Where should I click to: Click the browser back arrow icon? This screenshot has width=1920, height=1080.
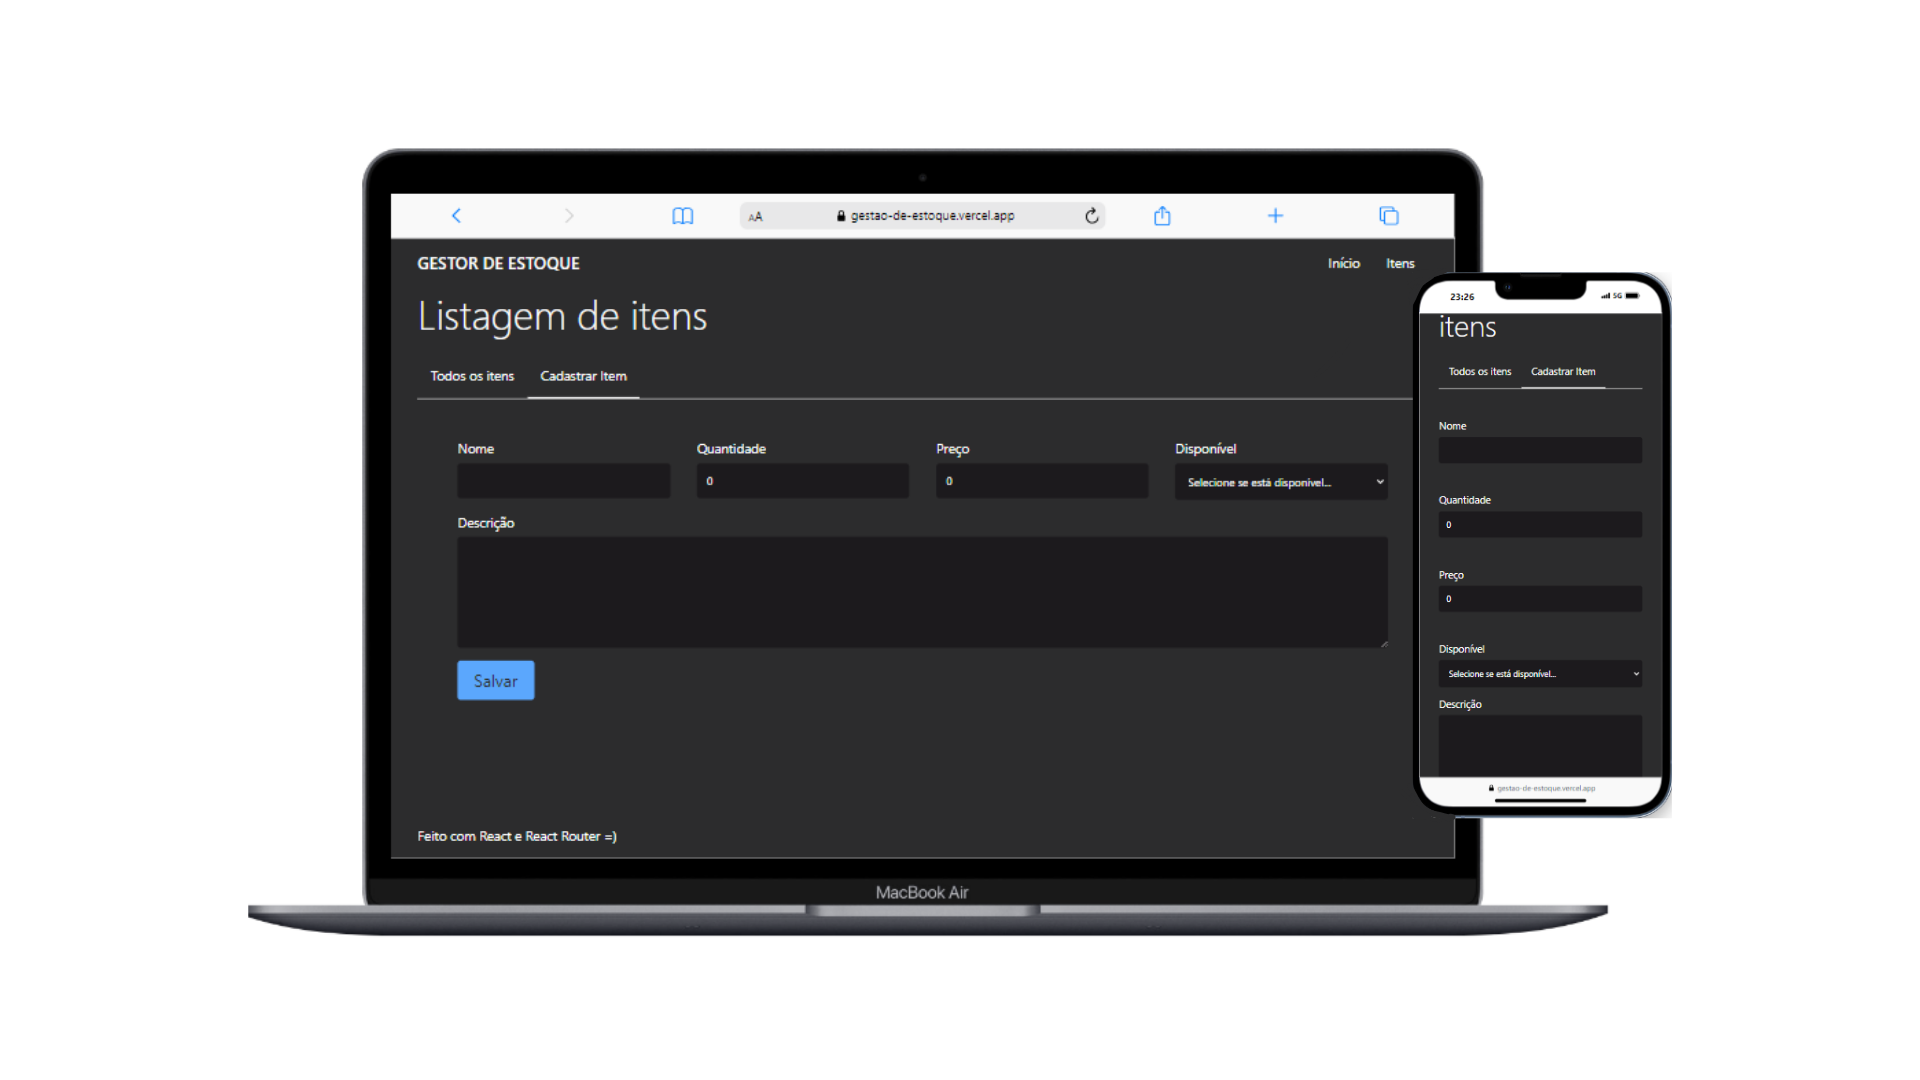[x=456, y=216]
